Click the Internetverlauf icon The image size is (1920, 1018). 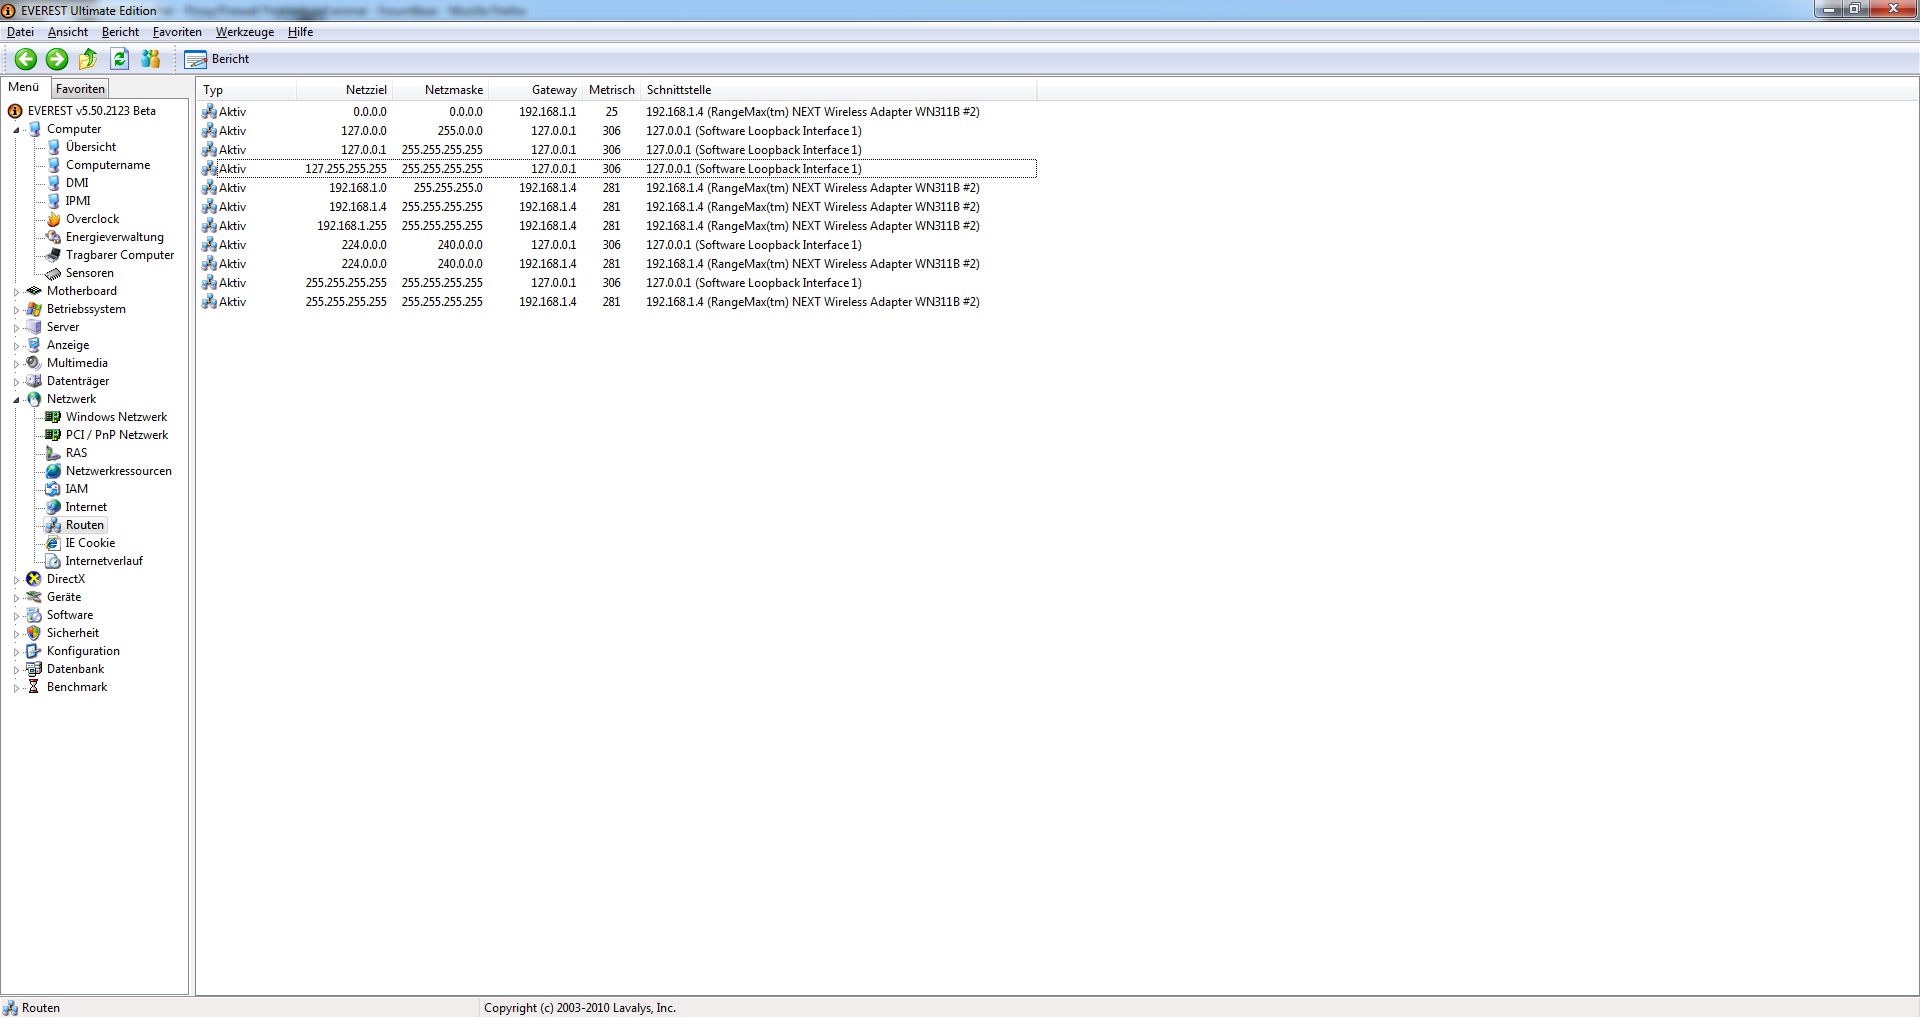(54, 561)
